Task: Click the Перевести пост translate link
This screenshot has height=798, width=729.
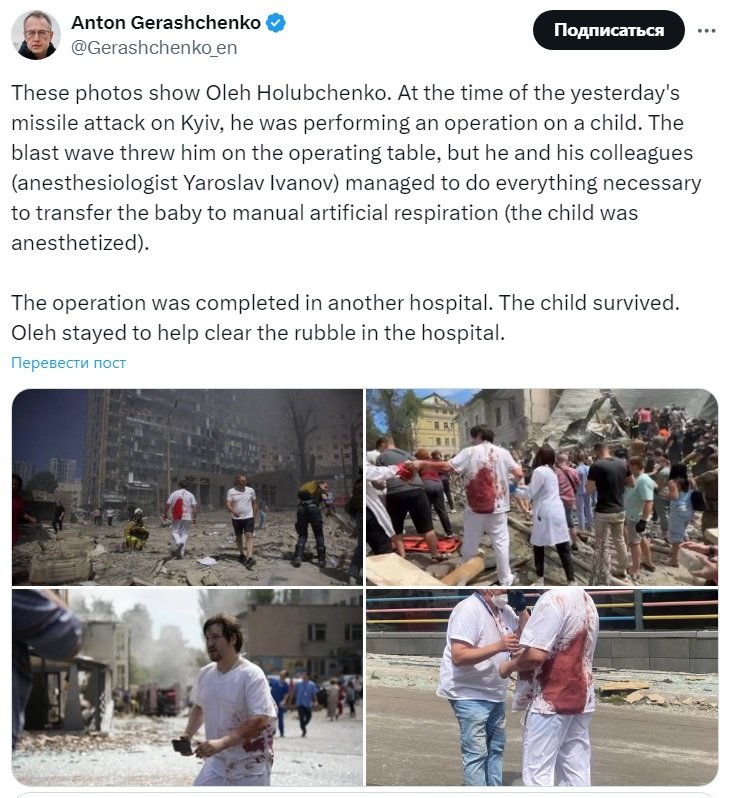Action: (68, 363)
